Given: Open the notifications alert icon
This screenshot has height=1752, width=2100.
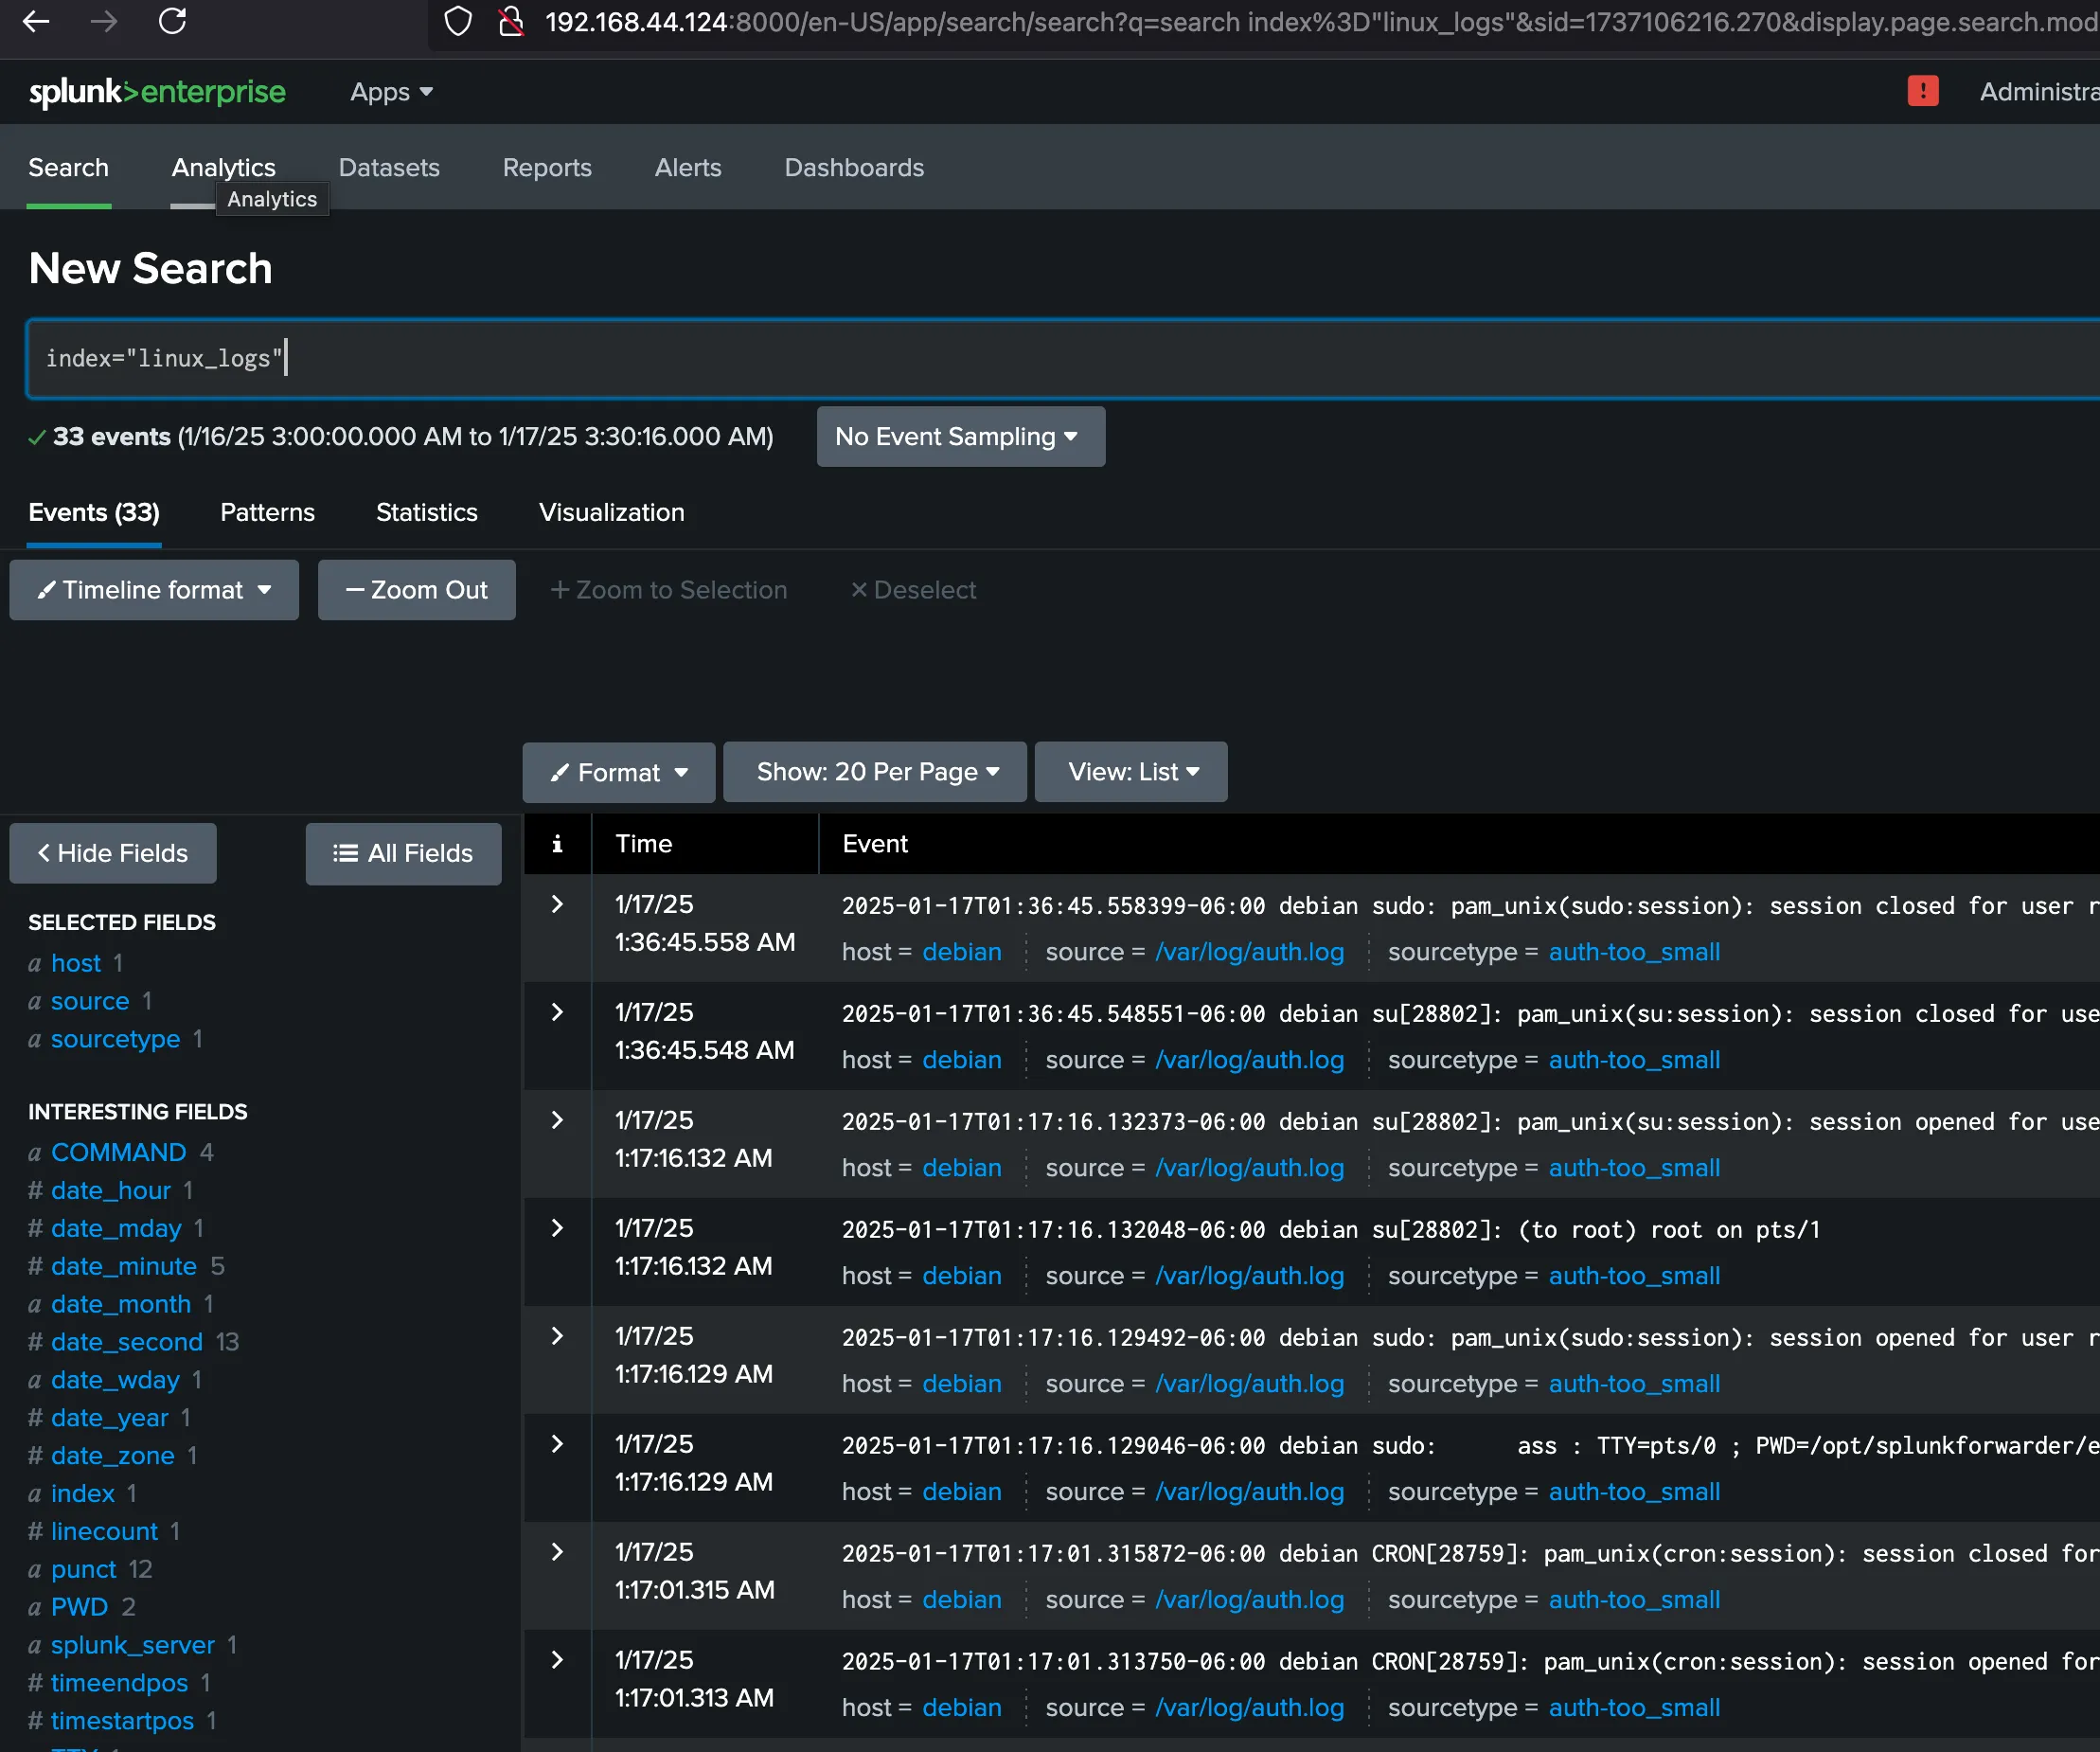Looking at the screenshot, I should (x=1923, y=91).
